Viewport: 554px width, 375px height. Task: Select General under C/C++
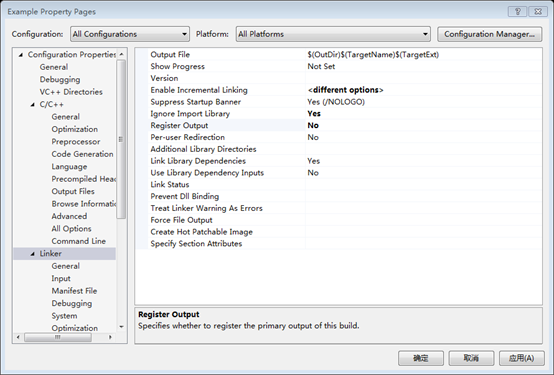(x=65, y=117)
